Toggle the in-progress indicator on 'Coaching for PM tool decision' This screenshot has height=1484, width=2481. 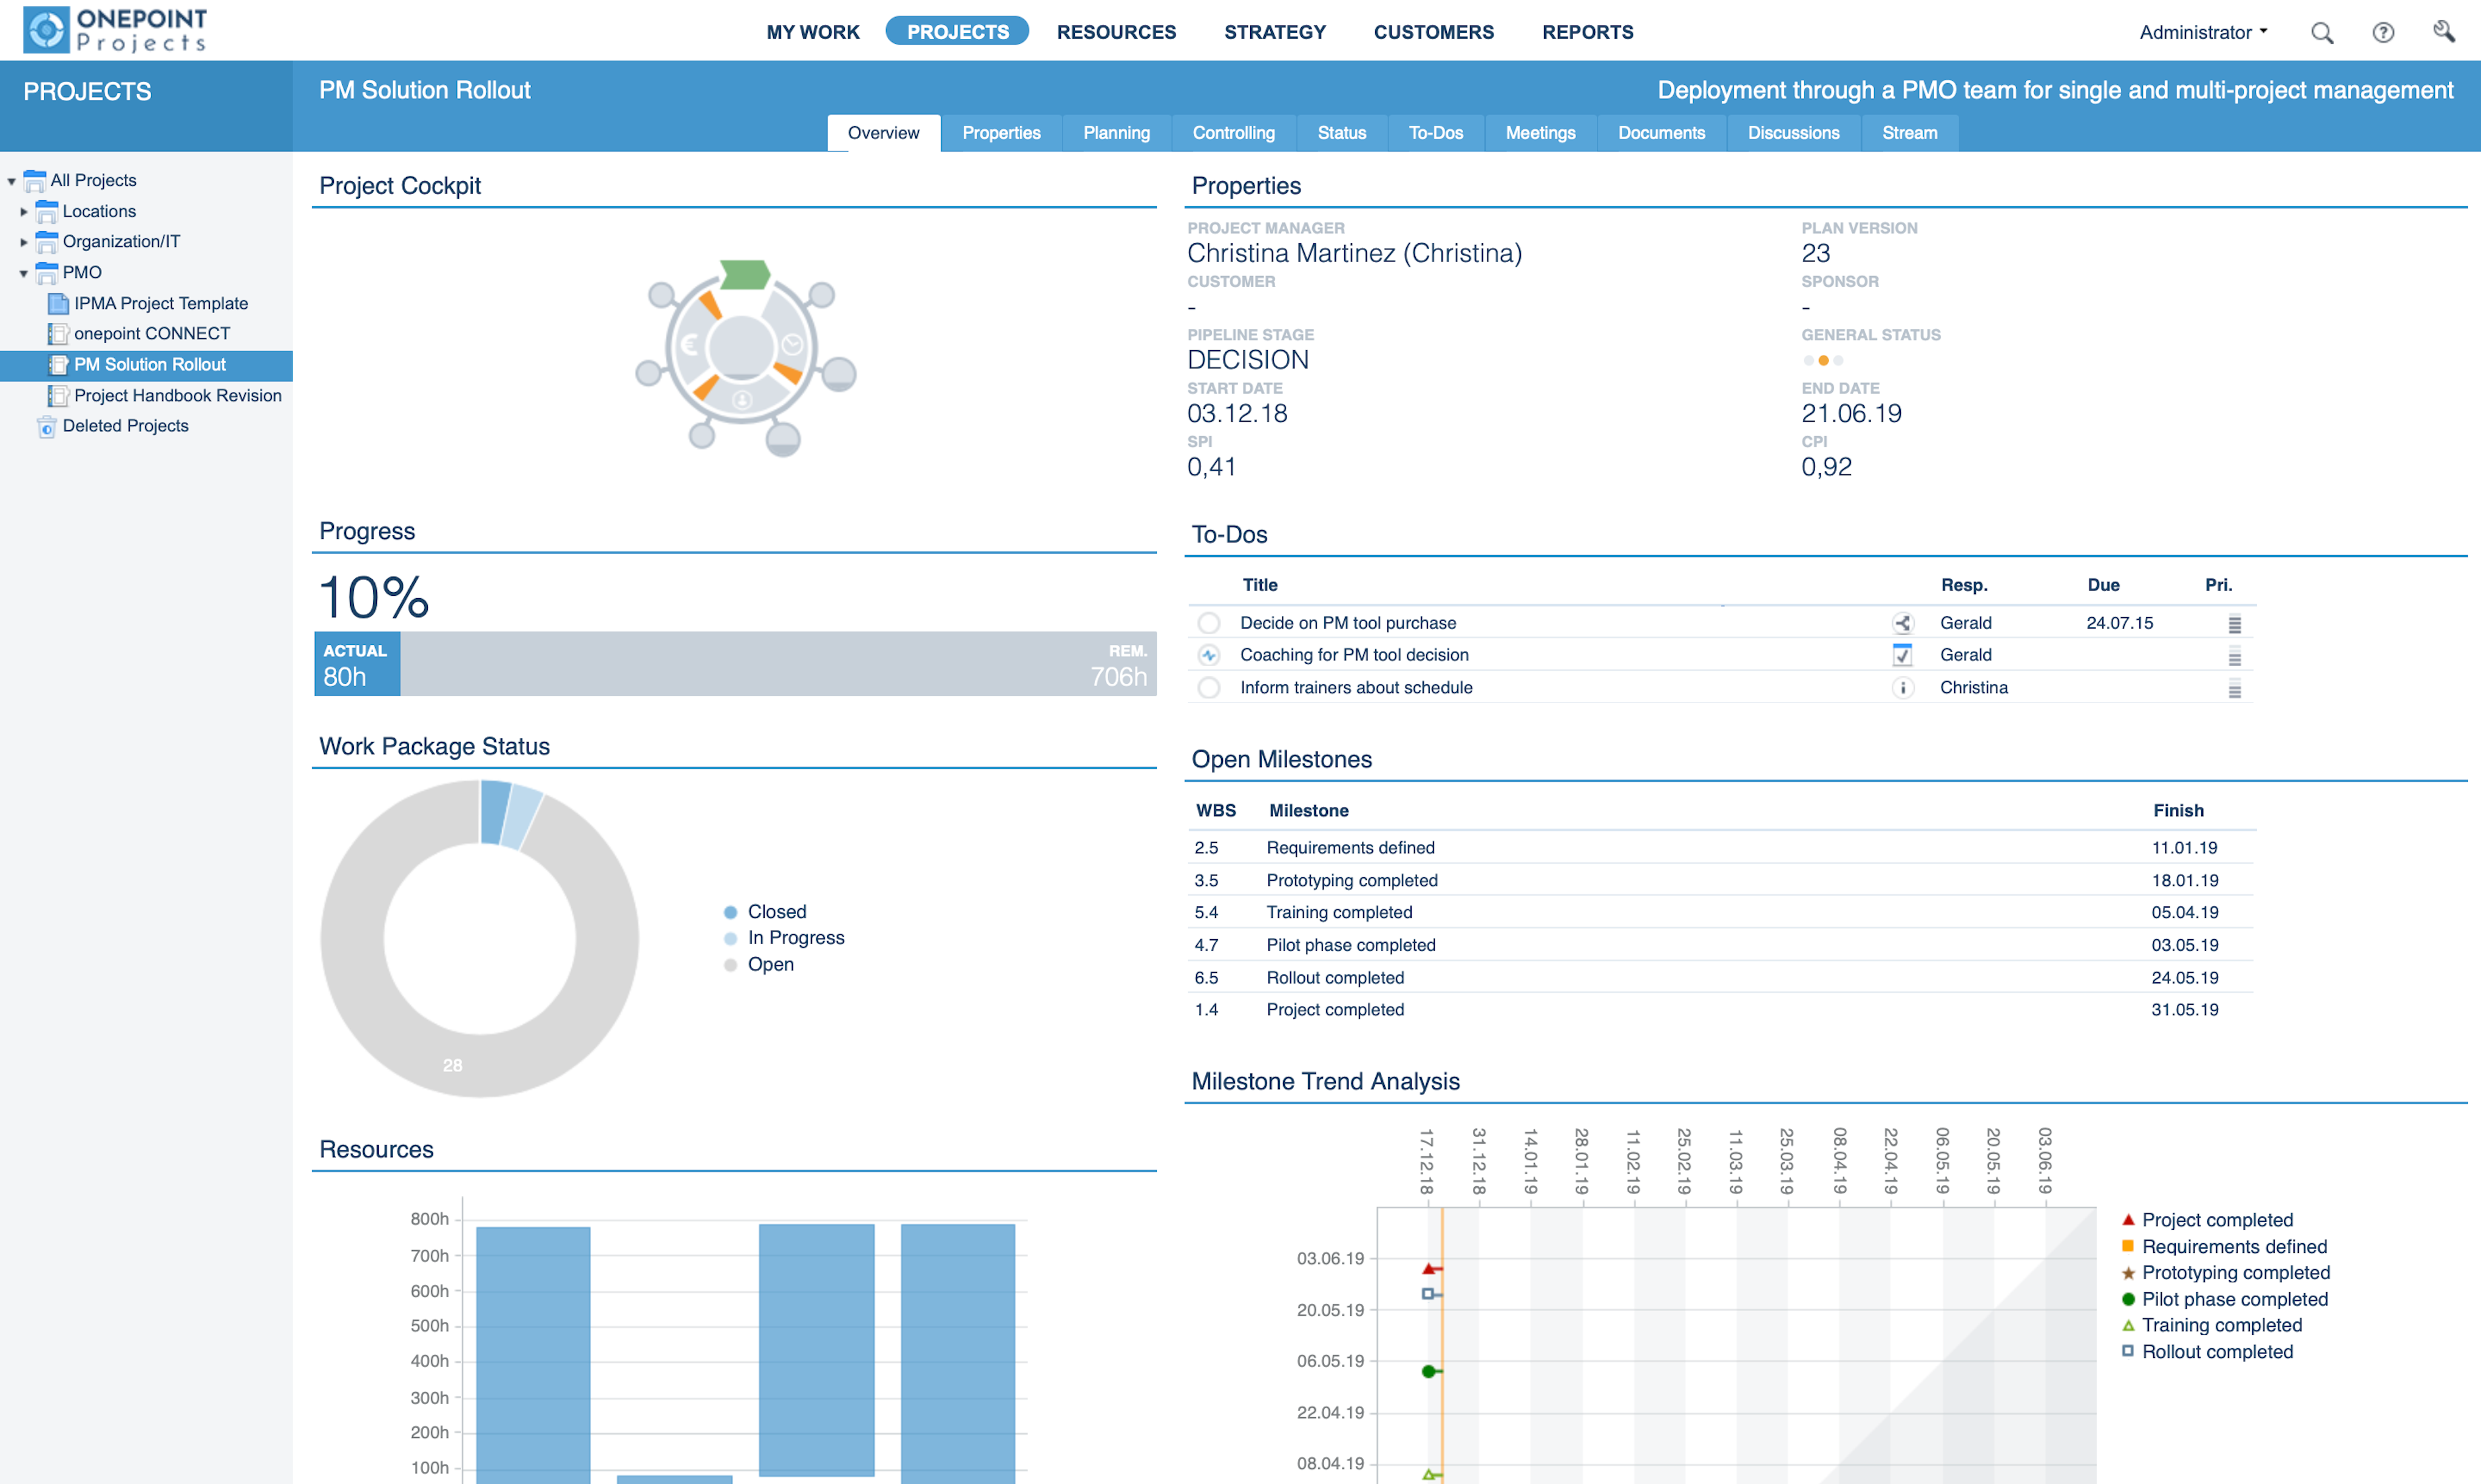pyautogui.click(x=1209, y=655)
